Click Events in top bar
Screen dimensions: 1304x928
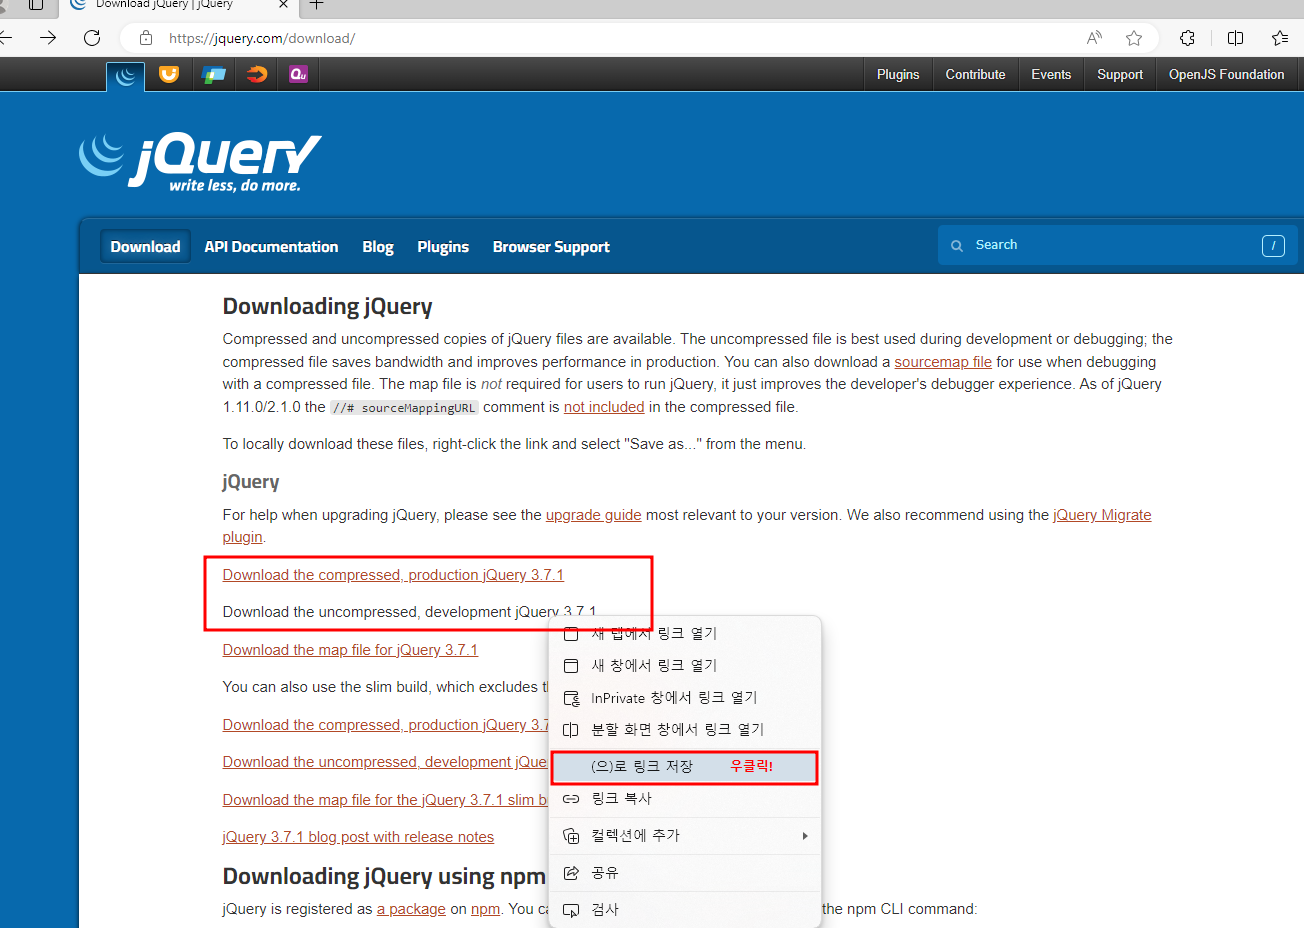coord(1051,75)
